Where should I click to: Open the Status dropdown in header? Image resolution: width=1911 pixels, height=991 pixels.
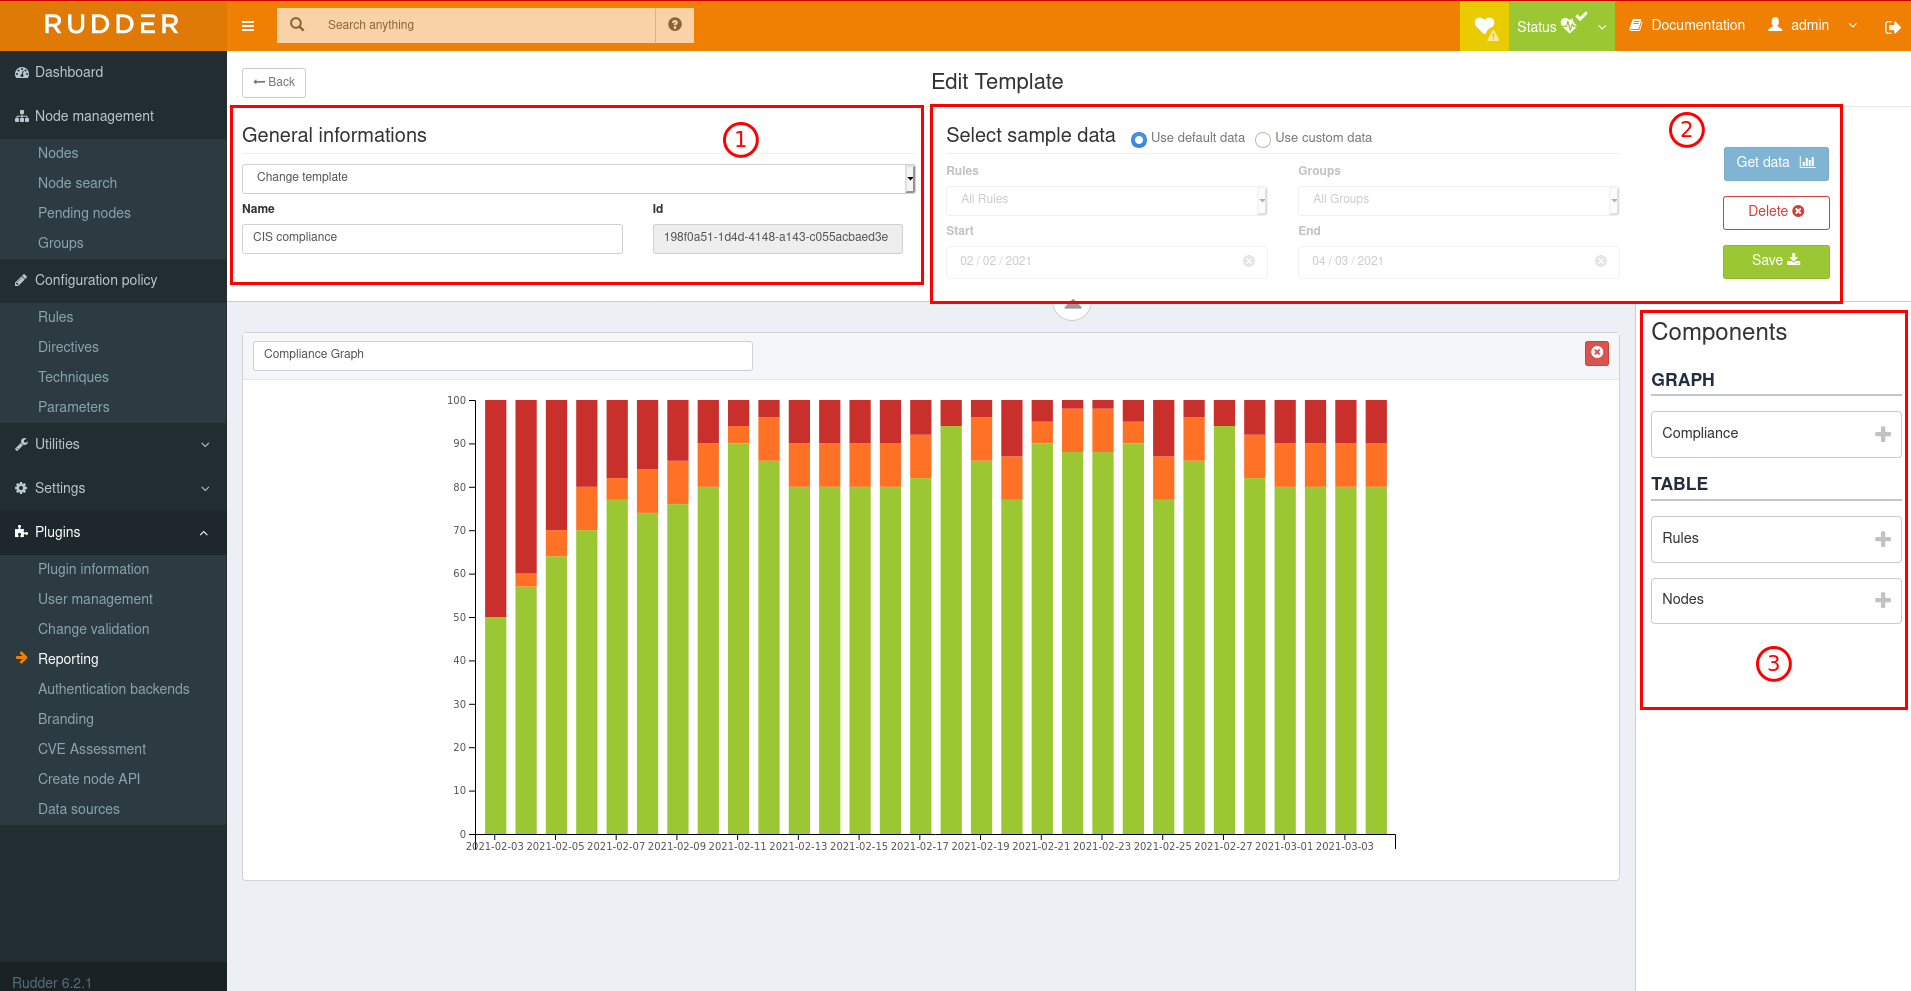[x=1561, y=27]
